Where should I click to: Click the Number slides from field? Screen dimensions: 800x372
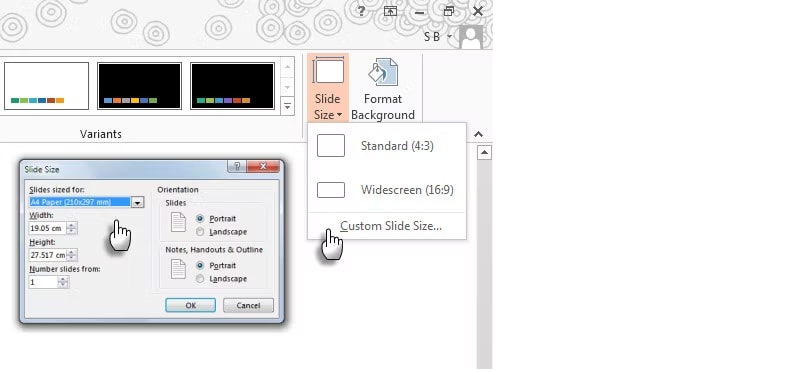(x=43, y=282)
